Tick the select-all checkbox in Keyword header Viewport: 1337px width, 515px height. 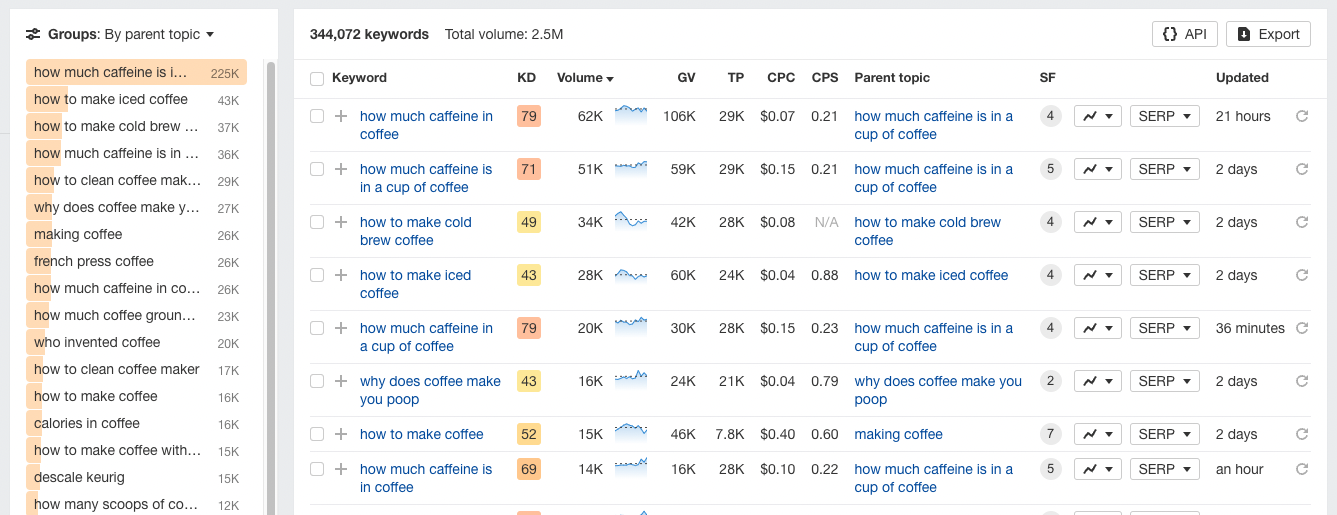[x=317, y=78]
